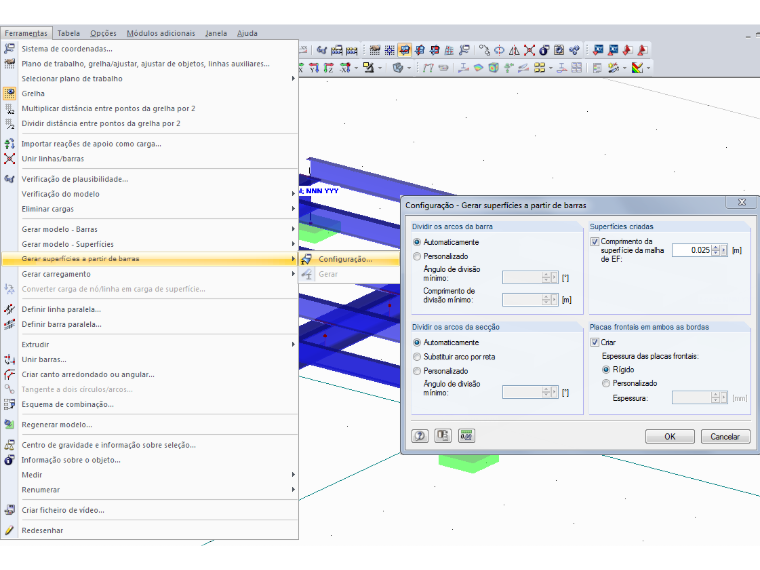This screenshot has height=570, width=760.
Task: Expand Gerar modelo - Barras submenu
Action: [150, 229]
